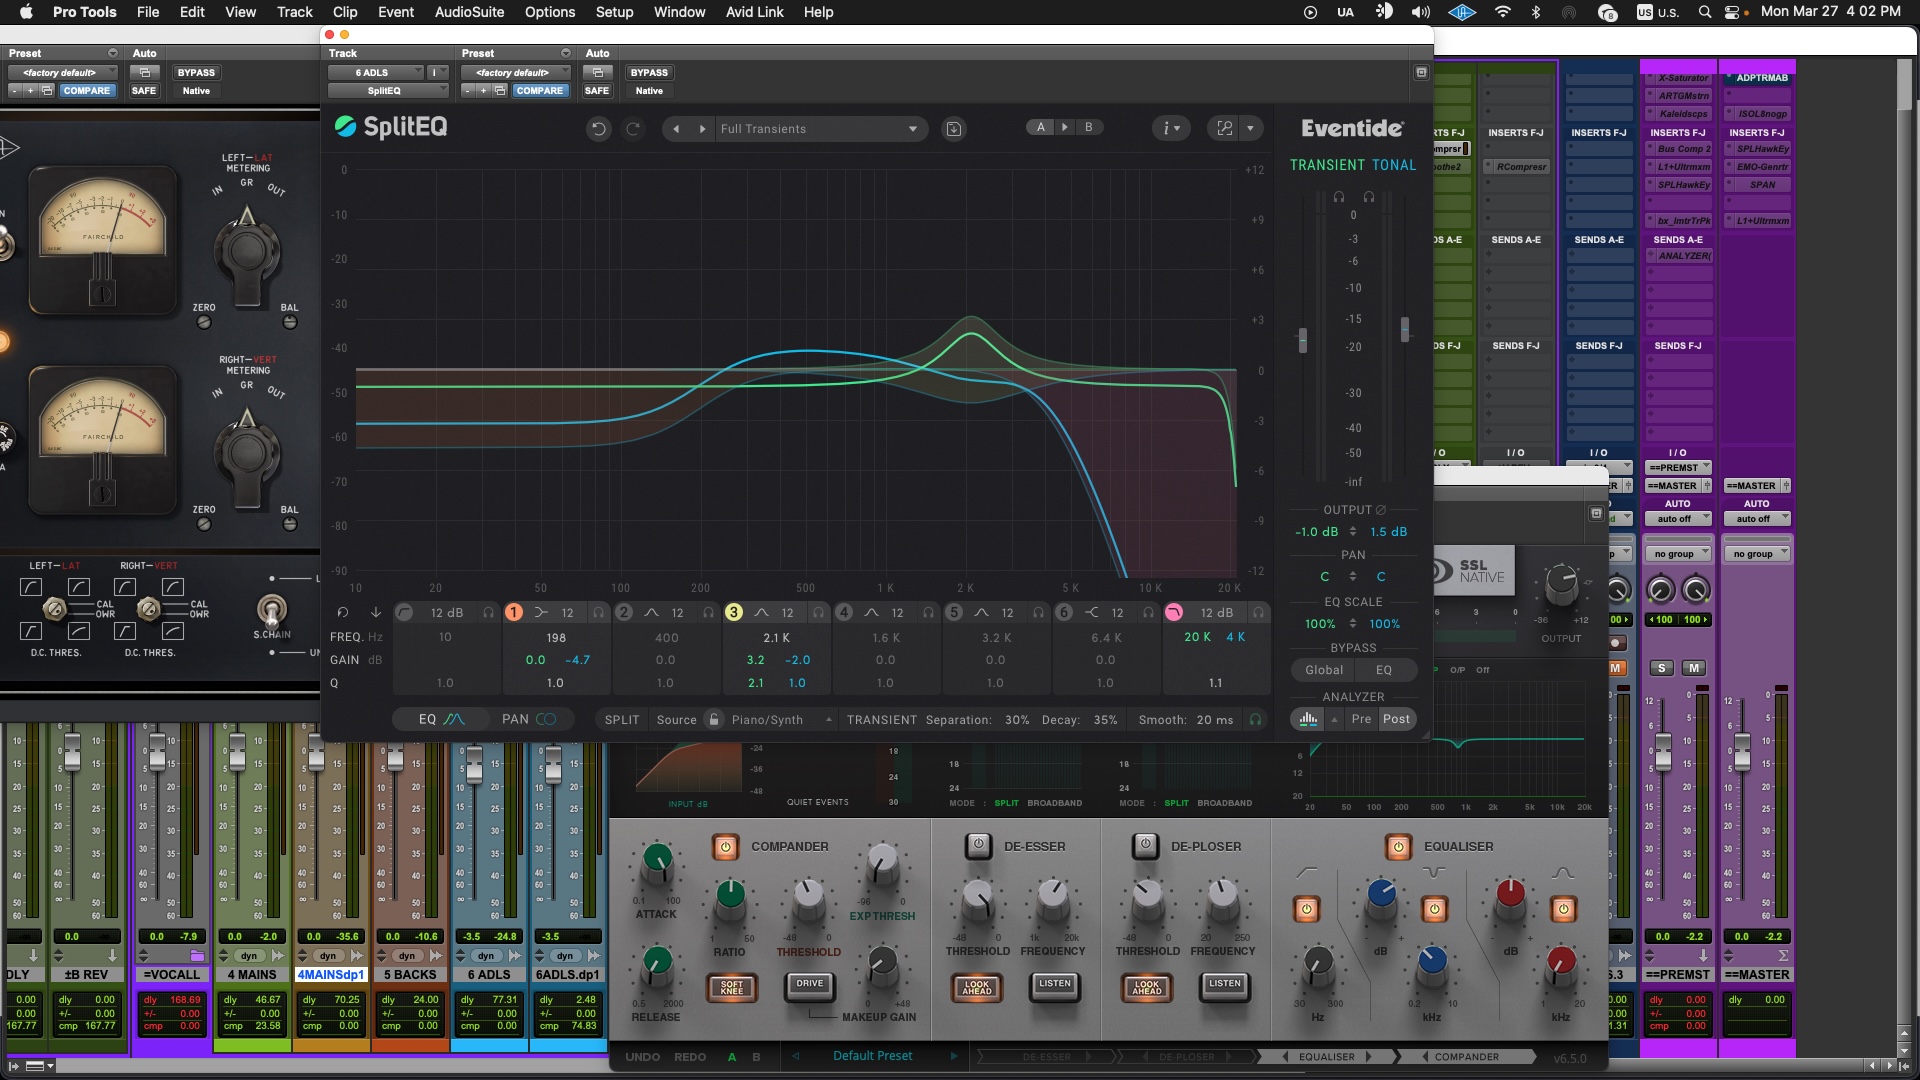Click the SplitEQ zoom-to-fit icon
This screenshot has height=1080, width=1920.
pos(1224,128)
